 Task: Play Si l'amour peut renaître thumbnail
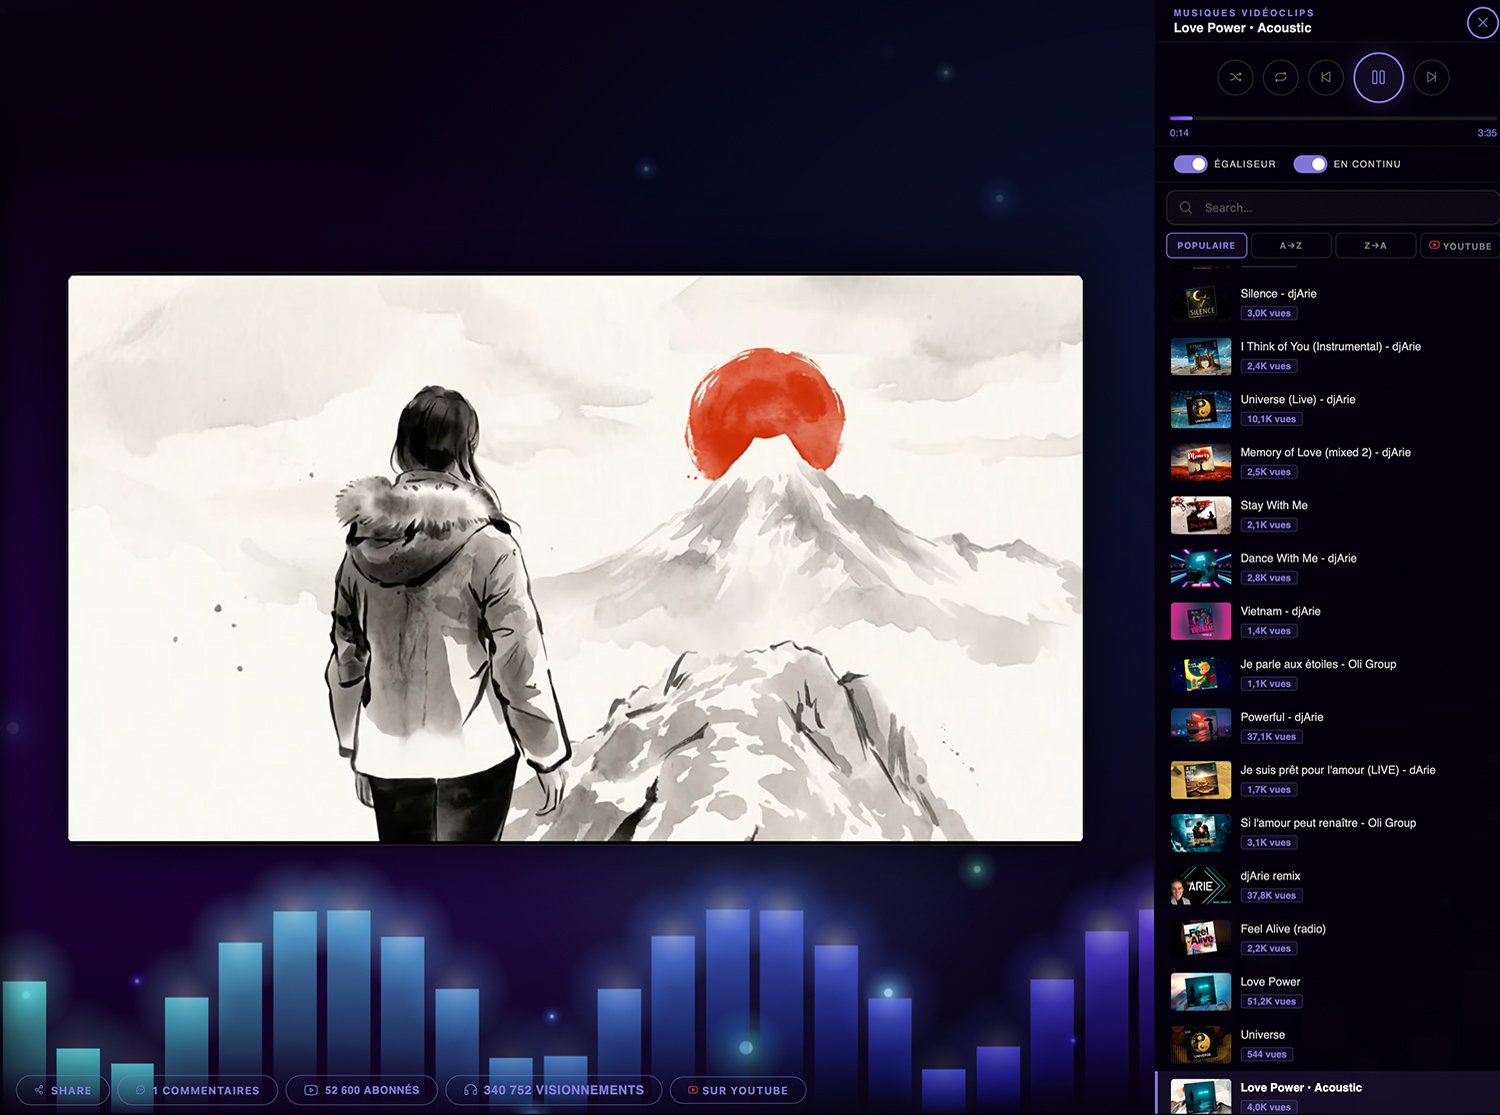point(1201,833)
